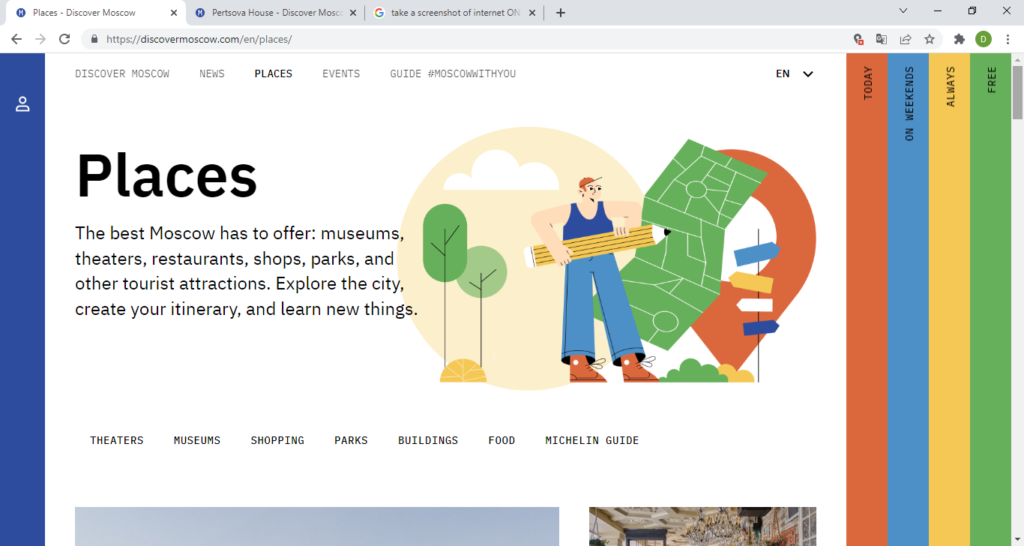1024x546 pixels.
Task: Go back with the browser back arrow
Action: click(x=16, y=39)
